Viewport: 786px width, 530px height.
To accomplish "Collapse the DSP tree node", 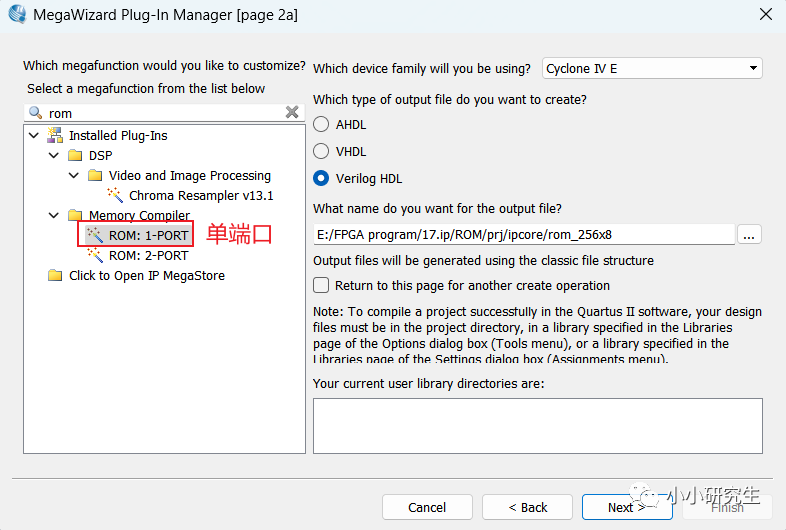I will [x=54, y=155].
